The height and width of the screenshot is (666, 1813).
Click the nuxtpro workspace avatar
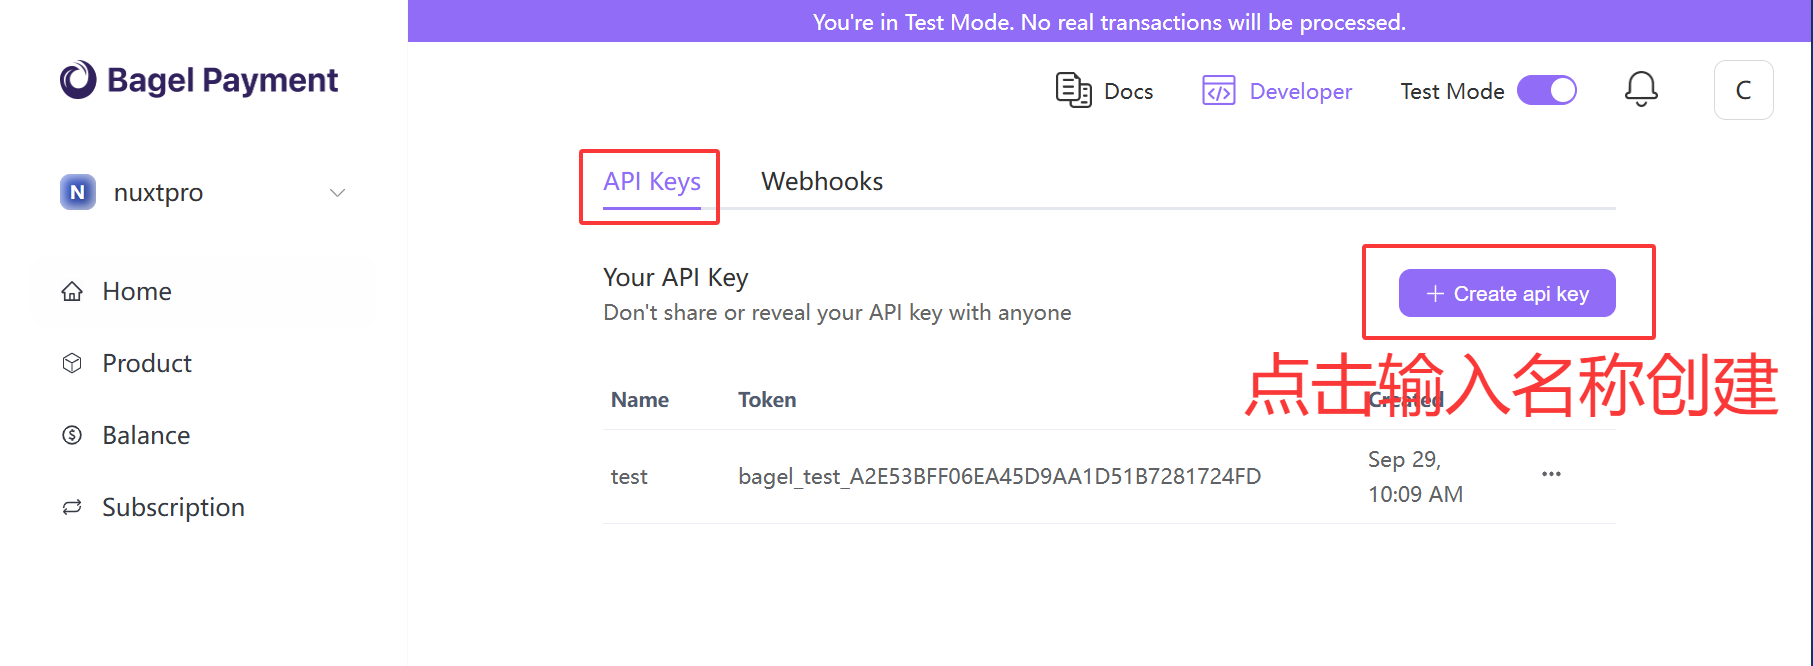78,192
